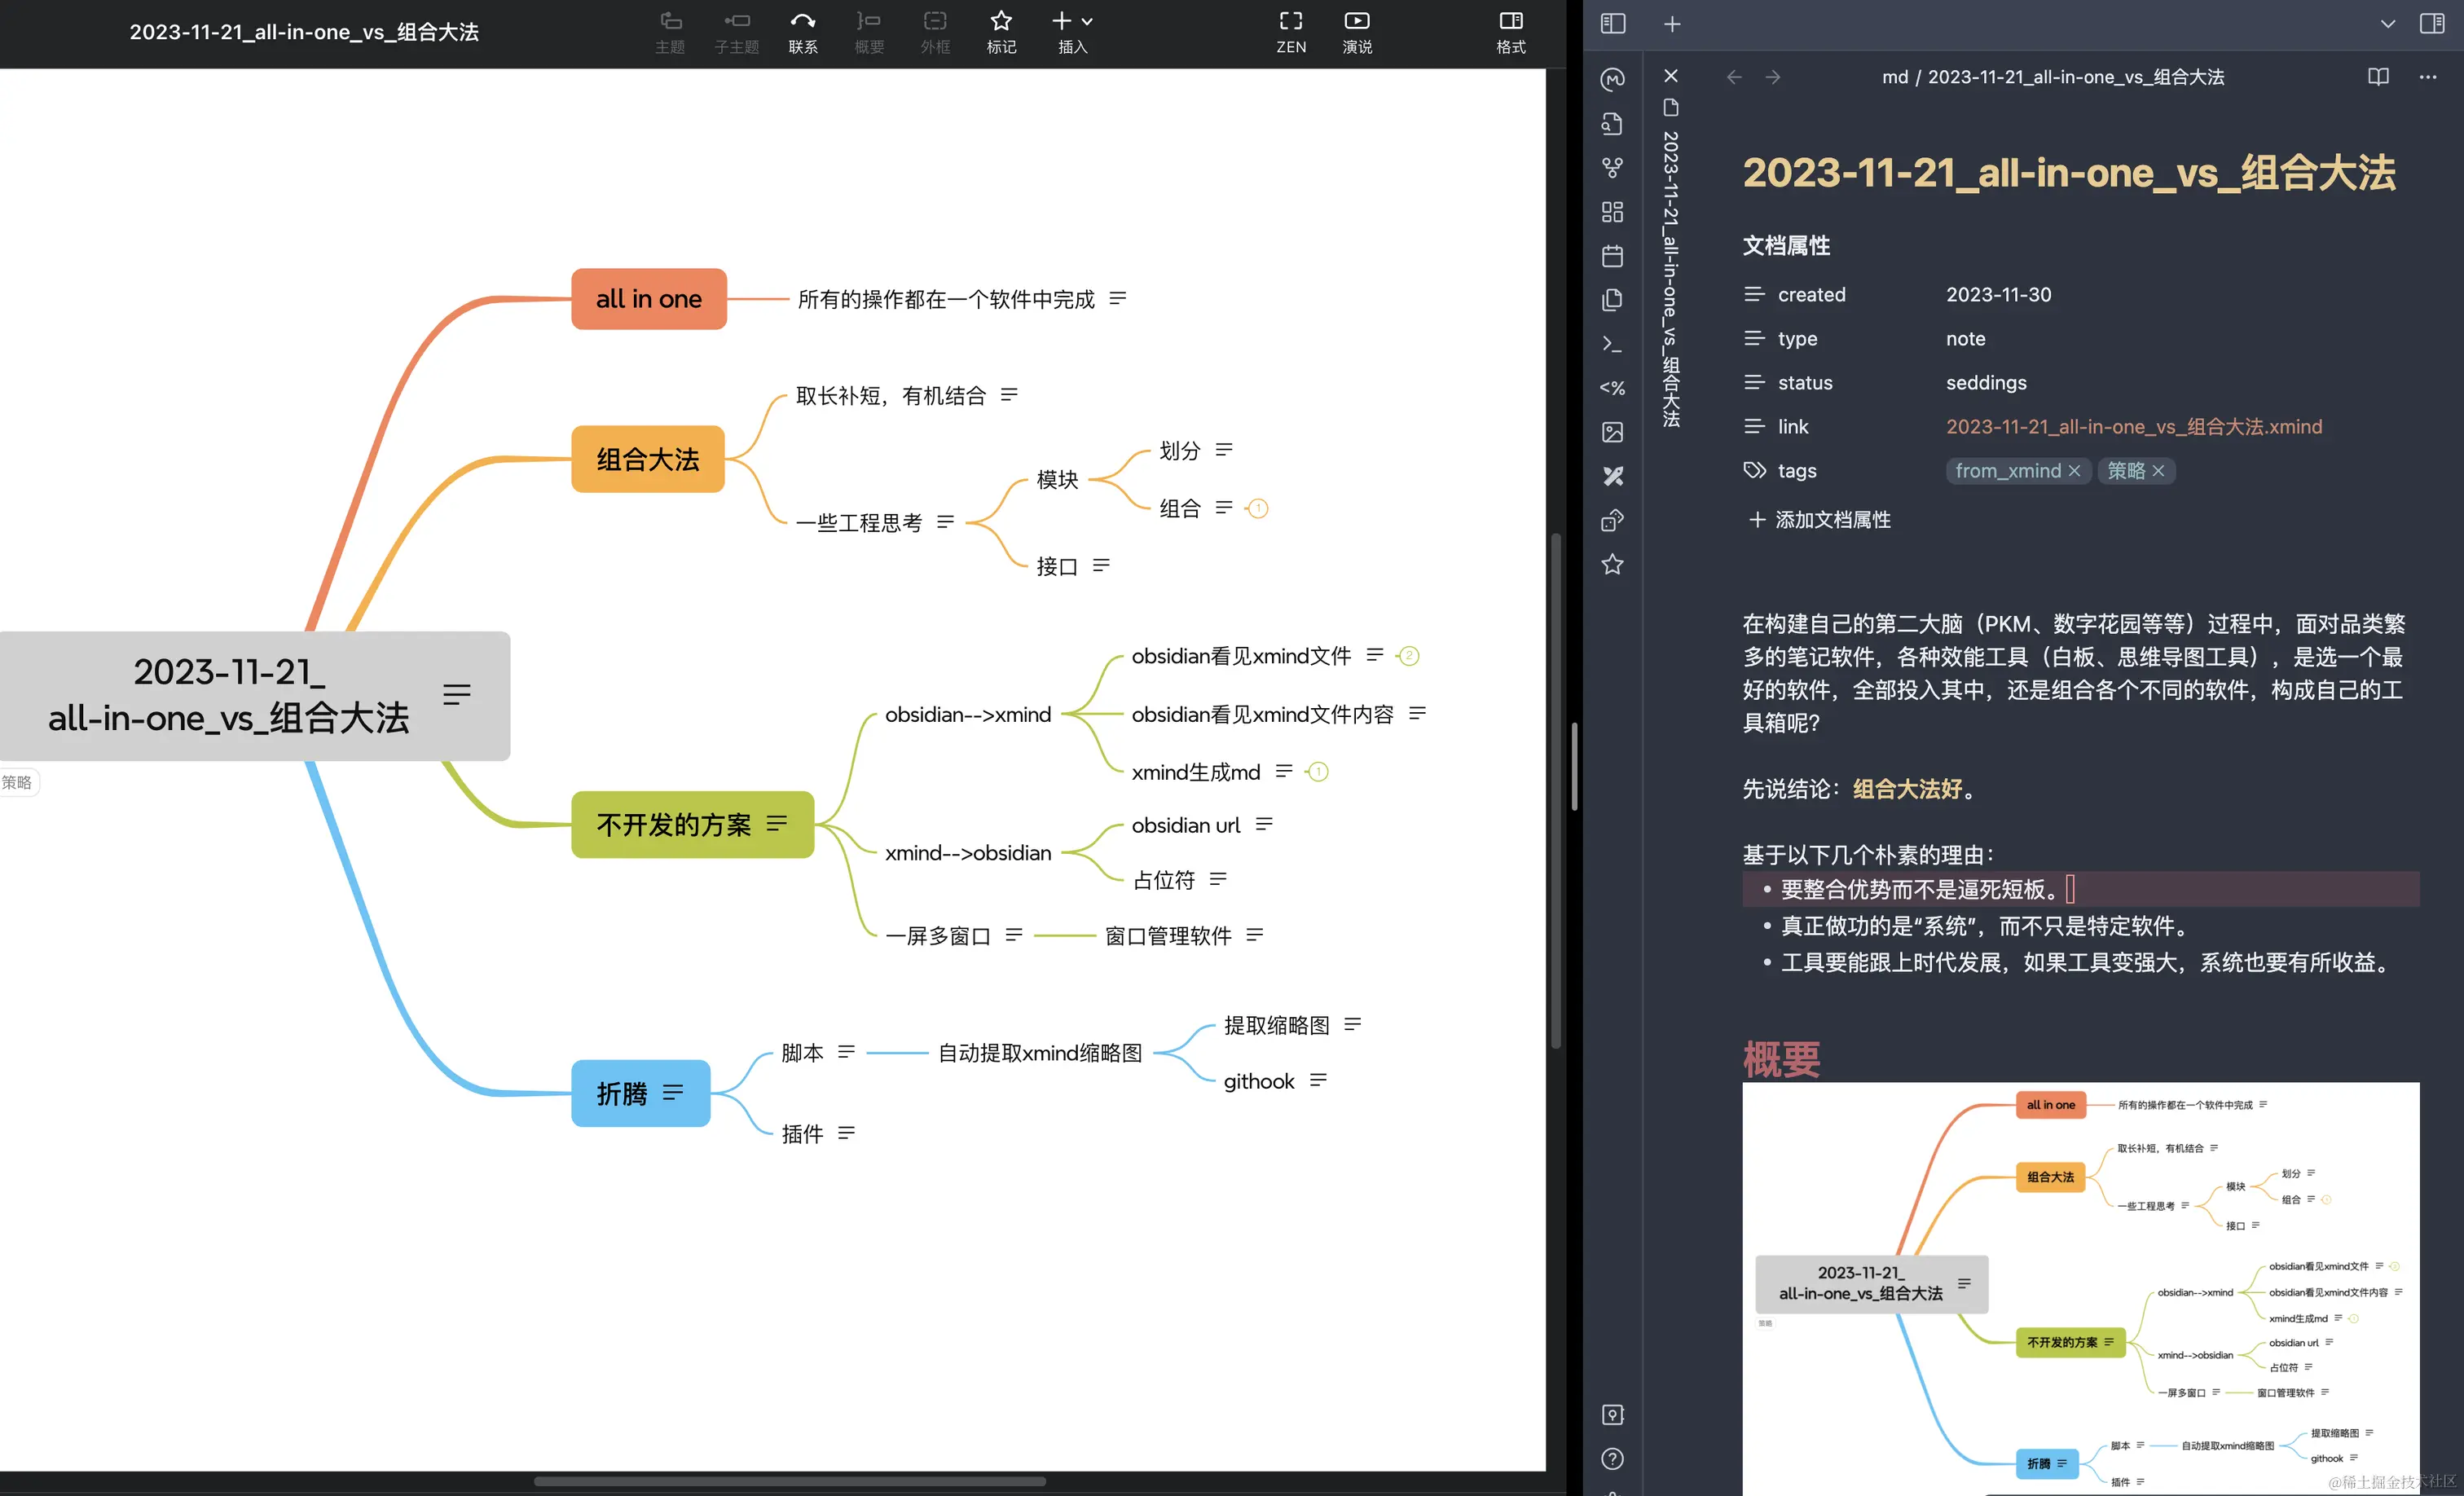Screen dimensions: 2464x1496
Task: Click the 概要 (summary) toolbar icon
Action: coord(869,32)
